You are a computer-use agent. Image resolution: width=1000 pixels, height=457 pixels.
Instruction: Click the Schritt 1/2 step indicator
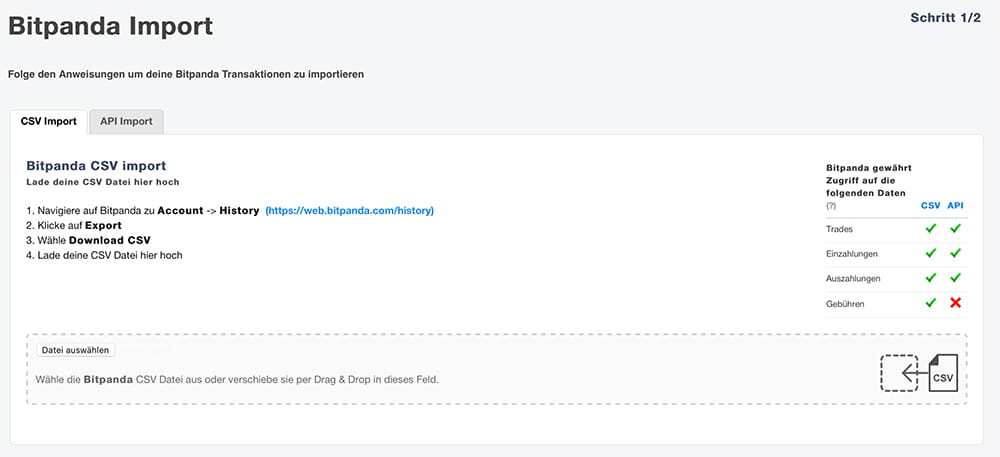pyautogui.click(x=945, y=18)
